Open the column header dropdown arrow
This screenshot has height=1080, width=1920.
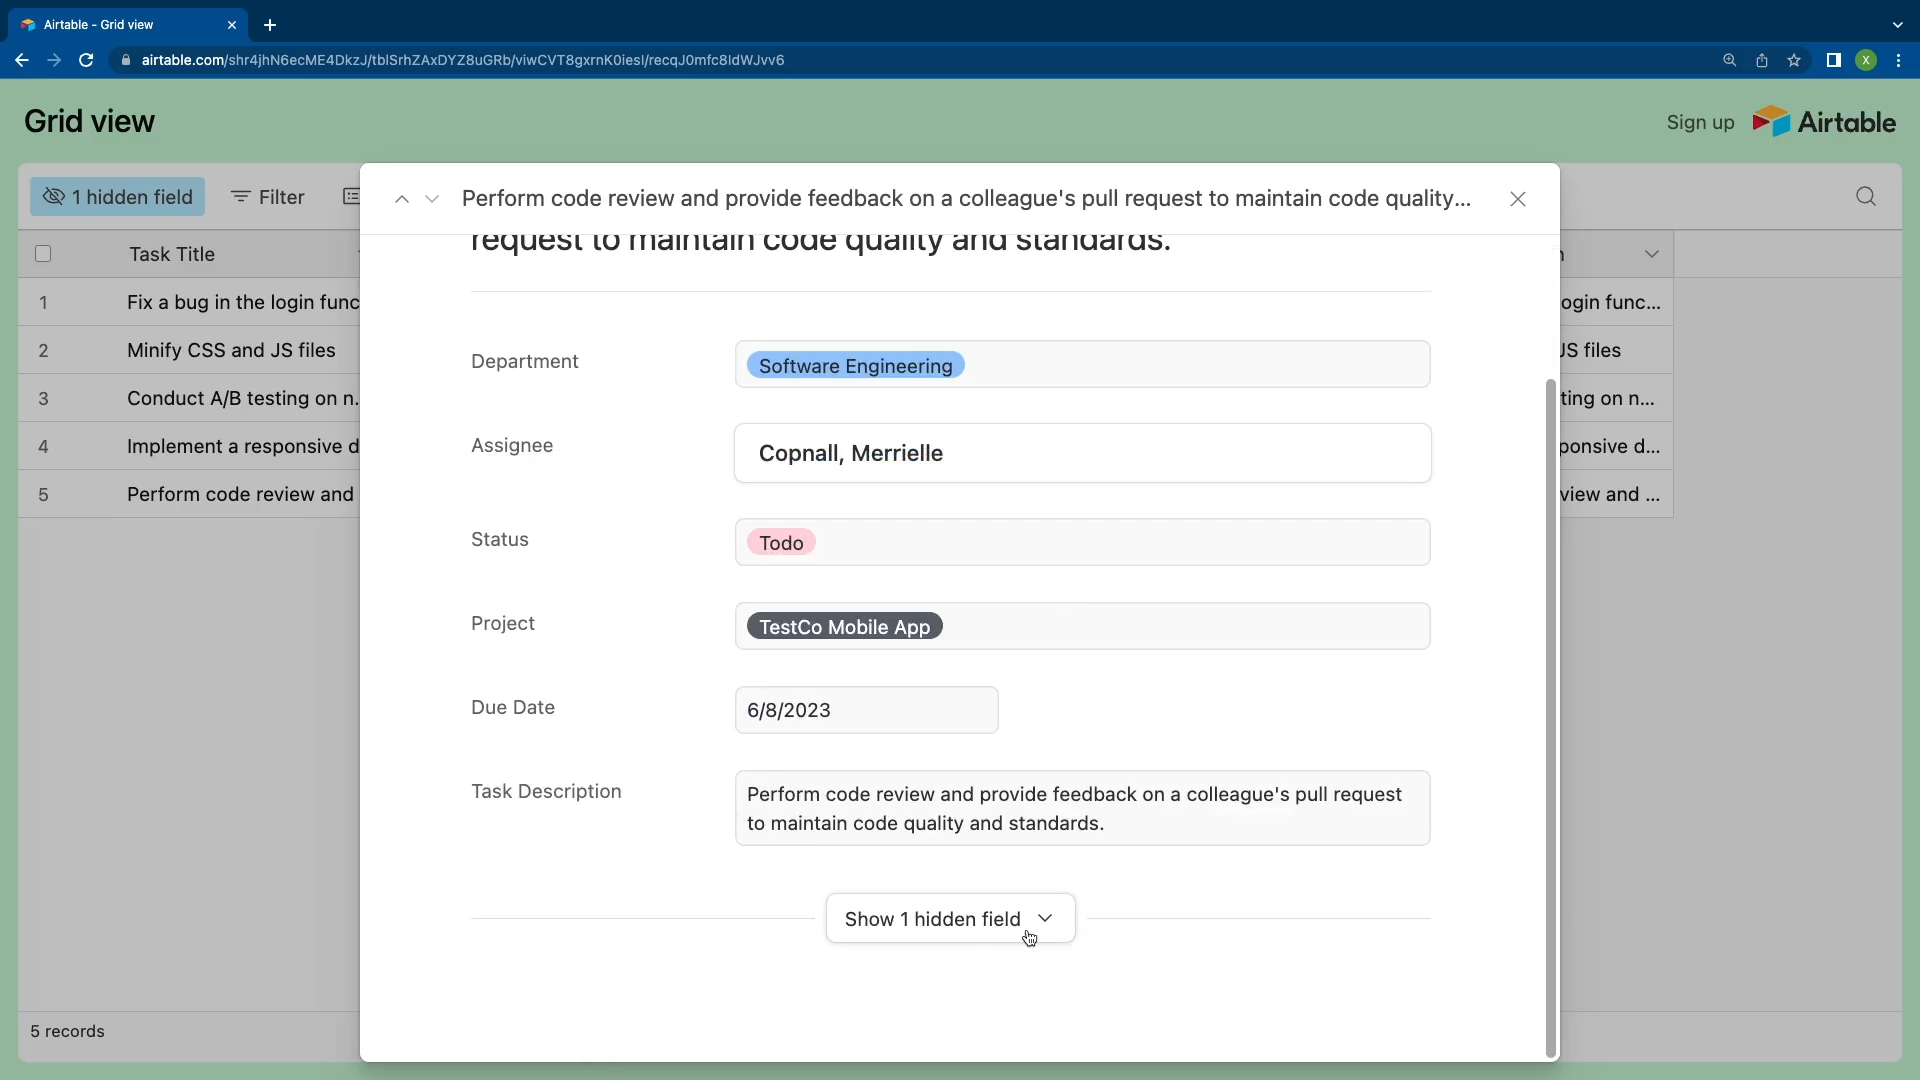click(x=1651, y=254)
